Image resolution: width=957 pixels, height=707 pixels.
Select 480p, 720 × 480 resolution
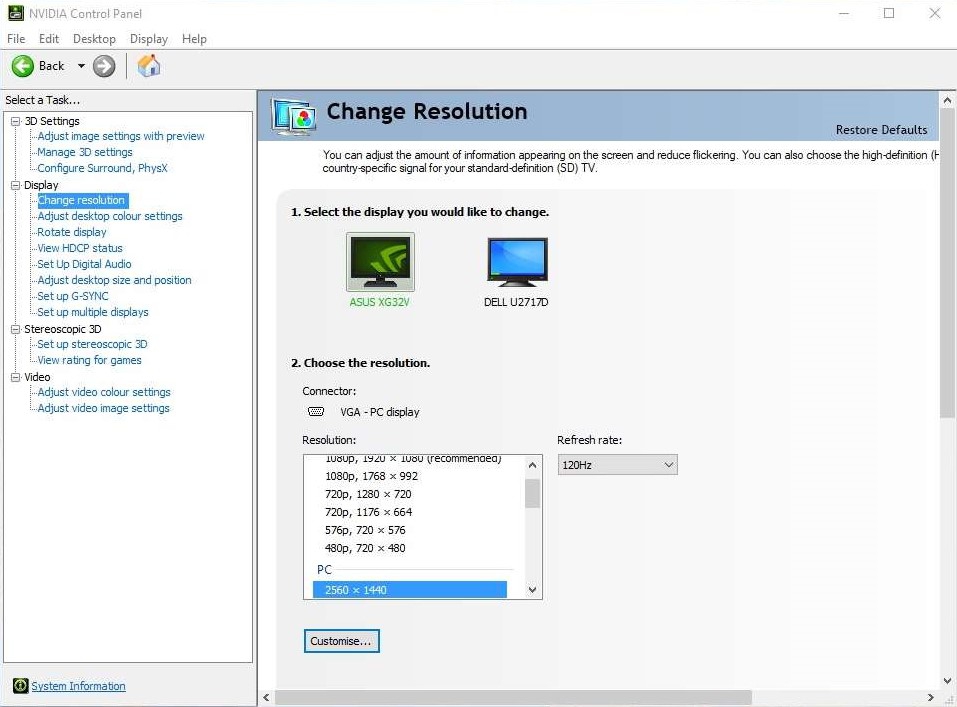click(x=365, y=548)
